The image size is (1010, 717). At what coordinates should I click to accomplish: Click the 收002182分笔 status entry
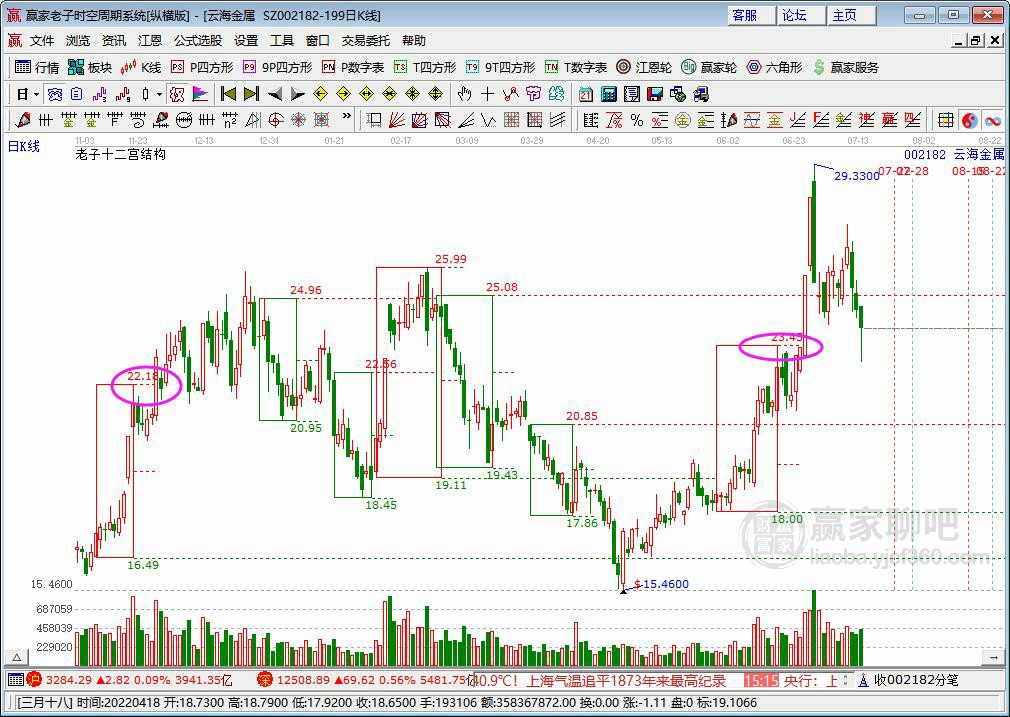click(910, 680)
